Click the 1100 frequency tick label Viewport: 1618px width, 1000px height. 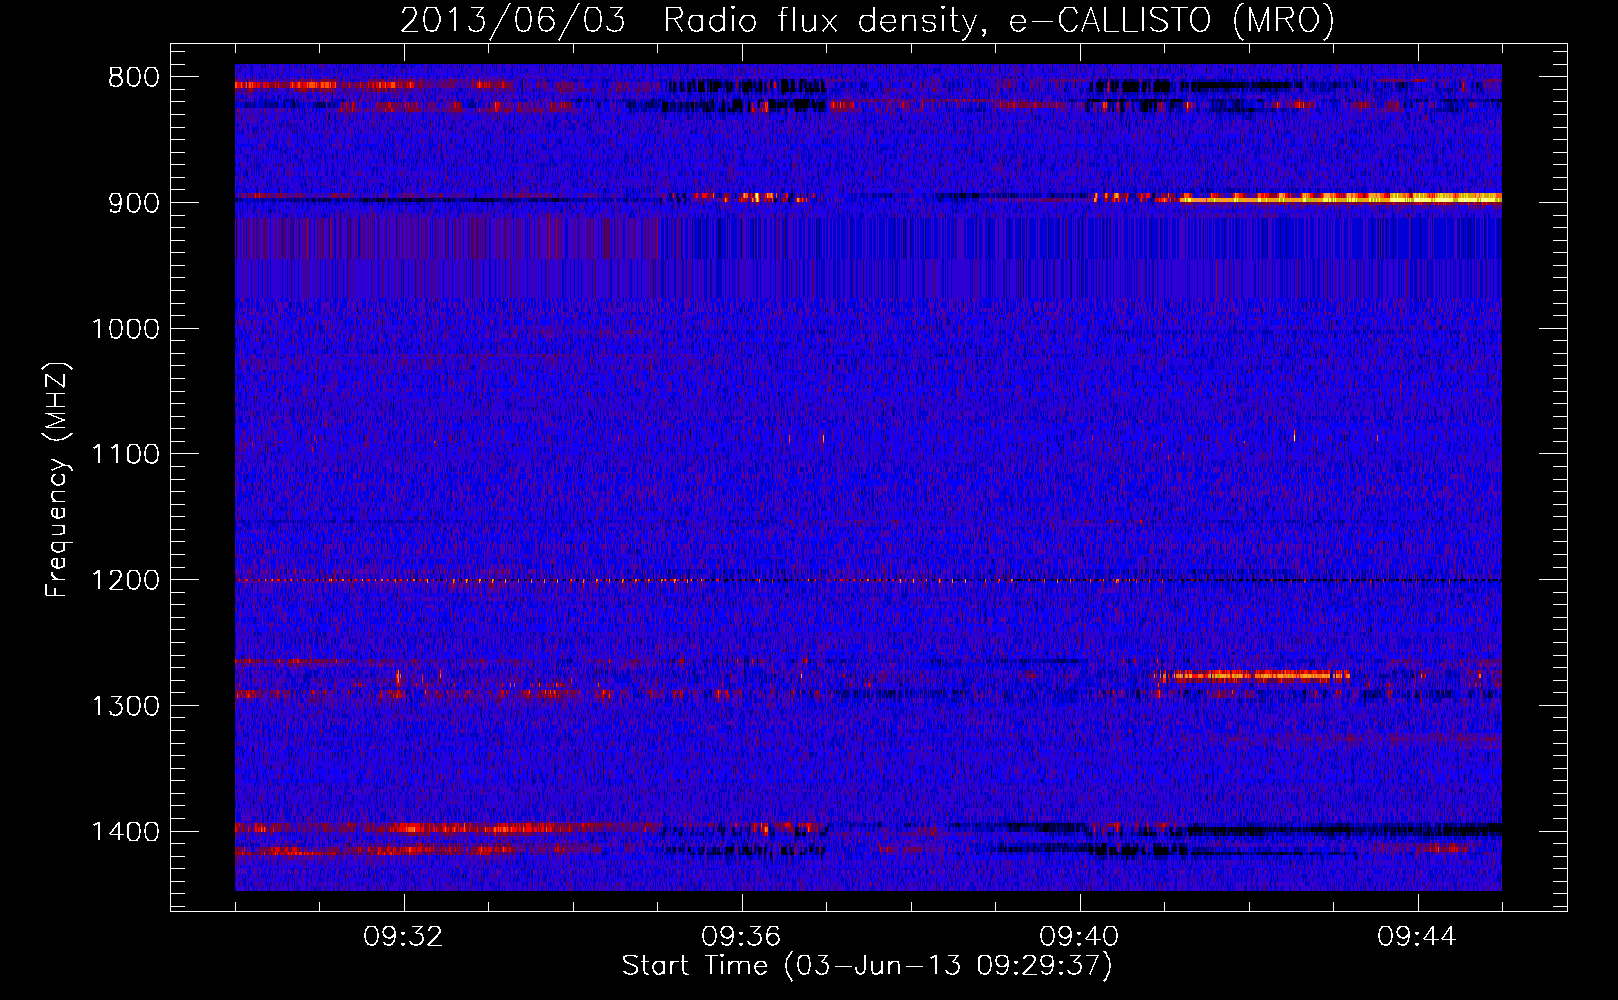pos(125,455)
